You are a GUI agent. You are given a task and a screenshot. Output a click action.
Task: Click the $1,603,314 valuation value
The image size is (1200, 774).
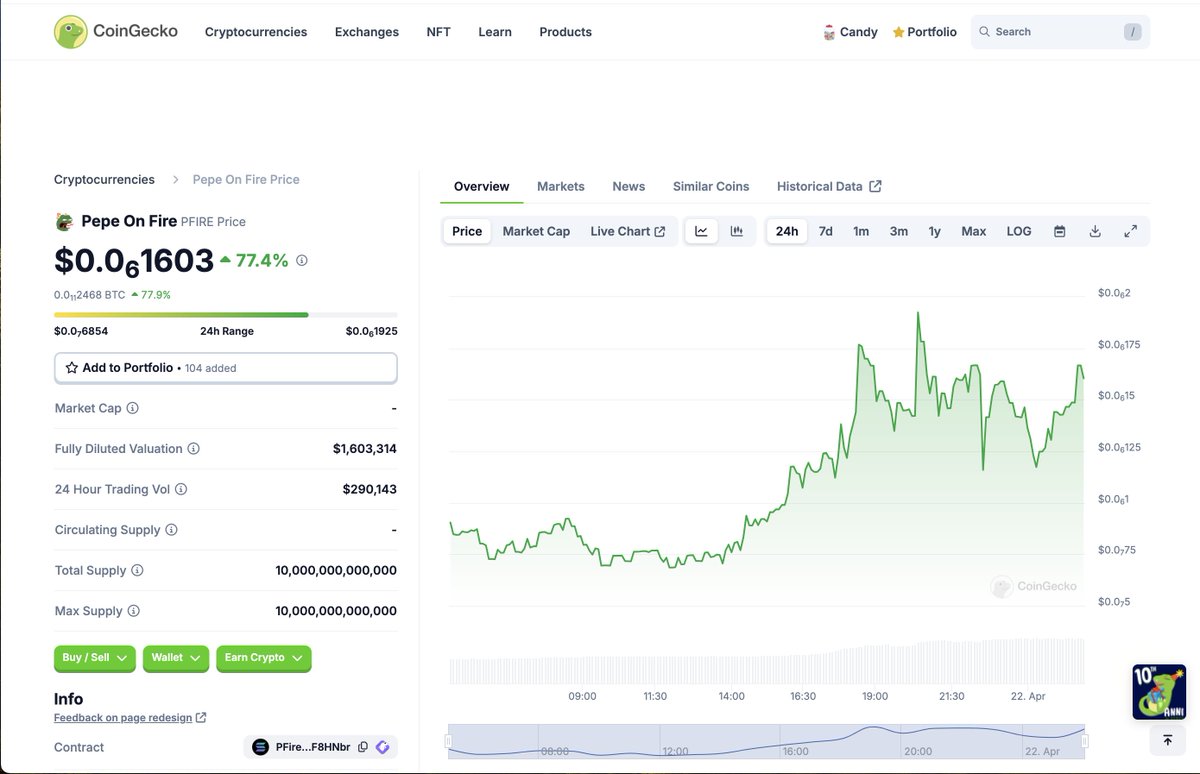365,449
